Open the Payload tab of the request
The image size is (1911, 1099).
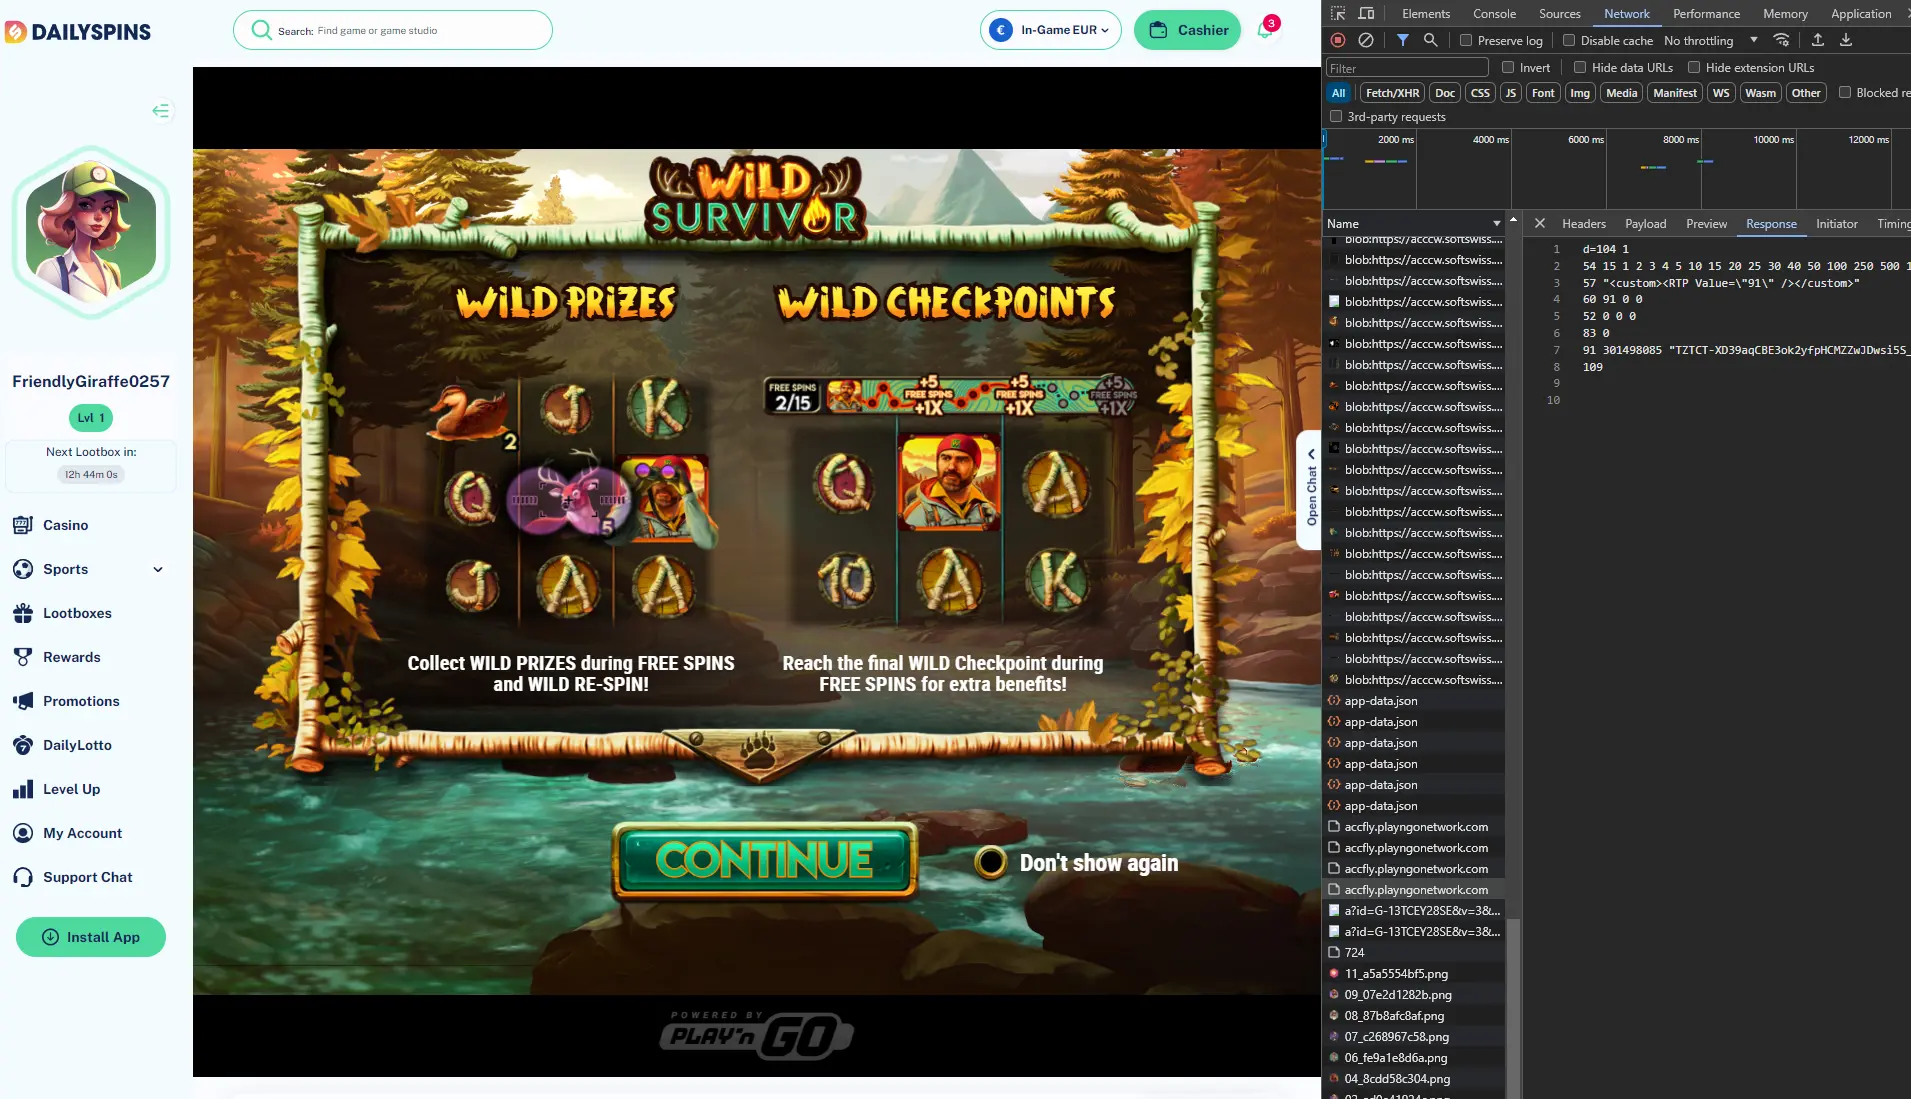click(1645, 224)
